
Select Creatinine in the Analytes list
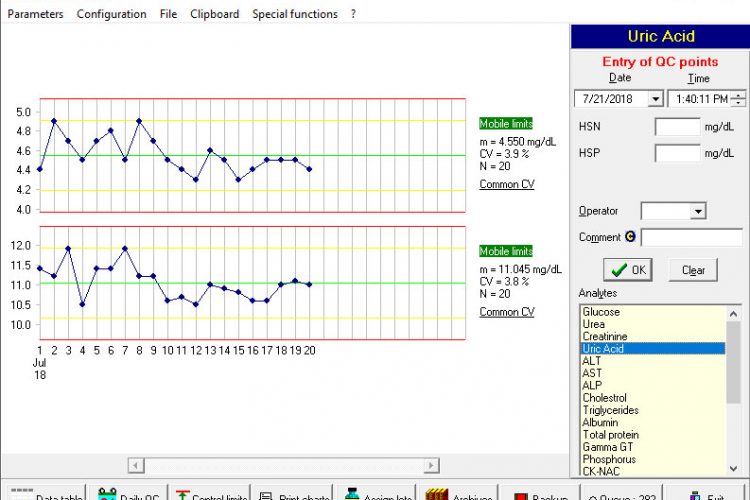[608, 337]
